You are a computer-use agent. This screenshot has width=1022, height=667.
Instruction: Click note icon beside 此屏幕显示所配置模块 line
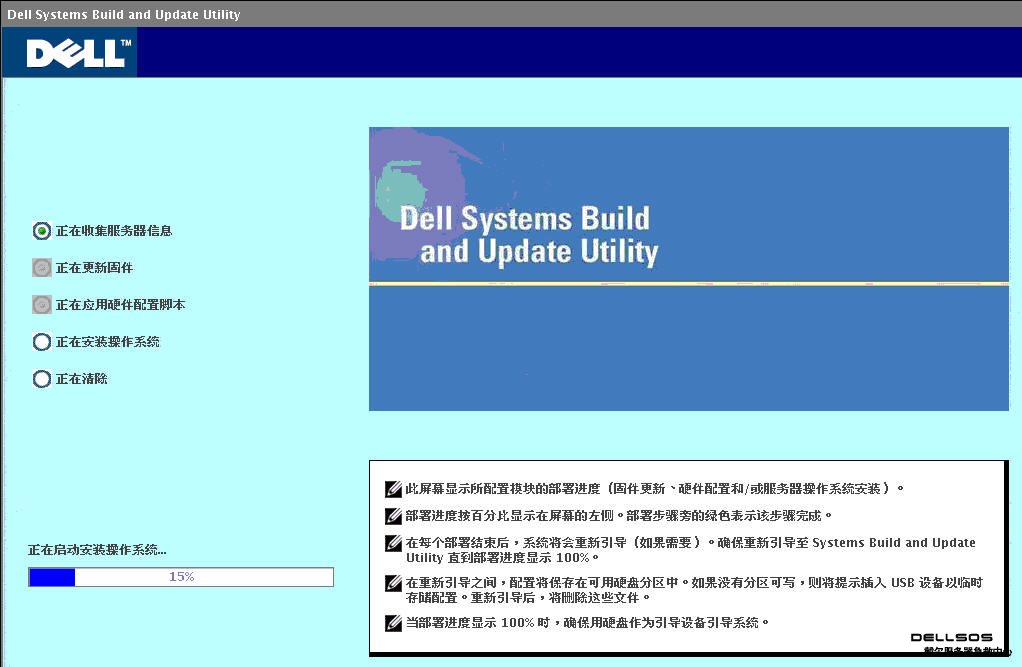coord(393,489)
